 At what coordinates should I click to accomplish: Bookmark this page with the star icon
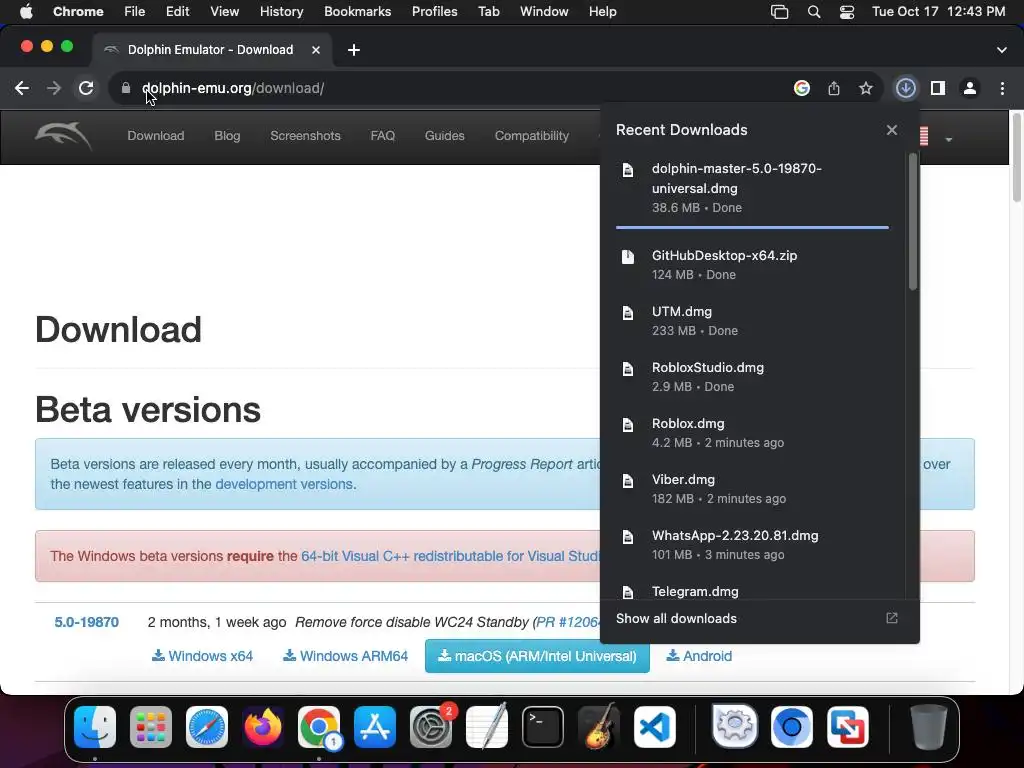(866, 88)
